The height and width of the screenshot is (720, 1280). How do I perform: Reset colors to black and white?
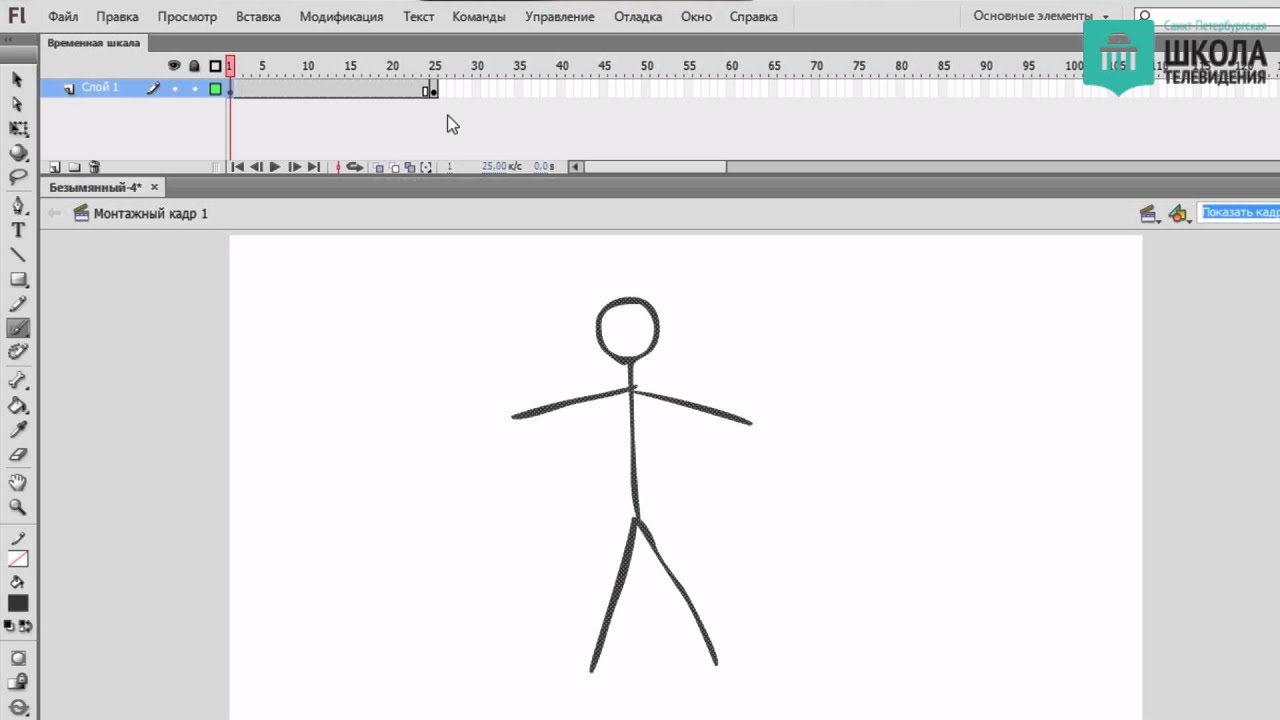pos(9,626)
